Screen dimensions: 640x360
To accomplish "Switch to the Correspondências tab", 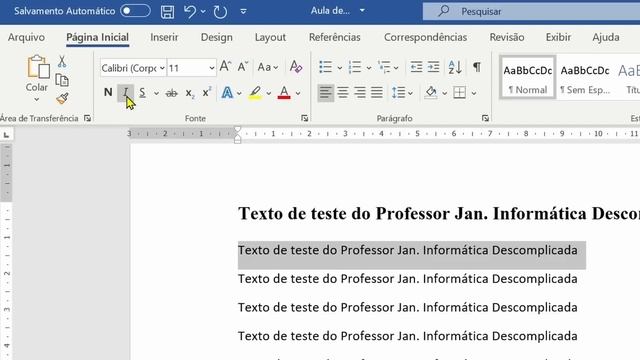I will point(425,37).
